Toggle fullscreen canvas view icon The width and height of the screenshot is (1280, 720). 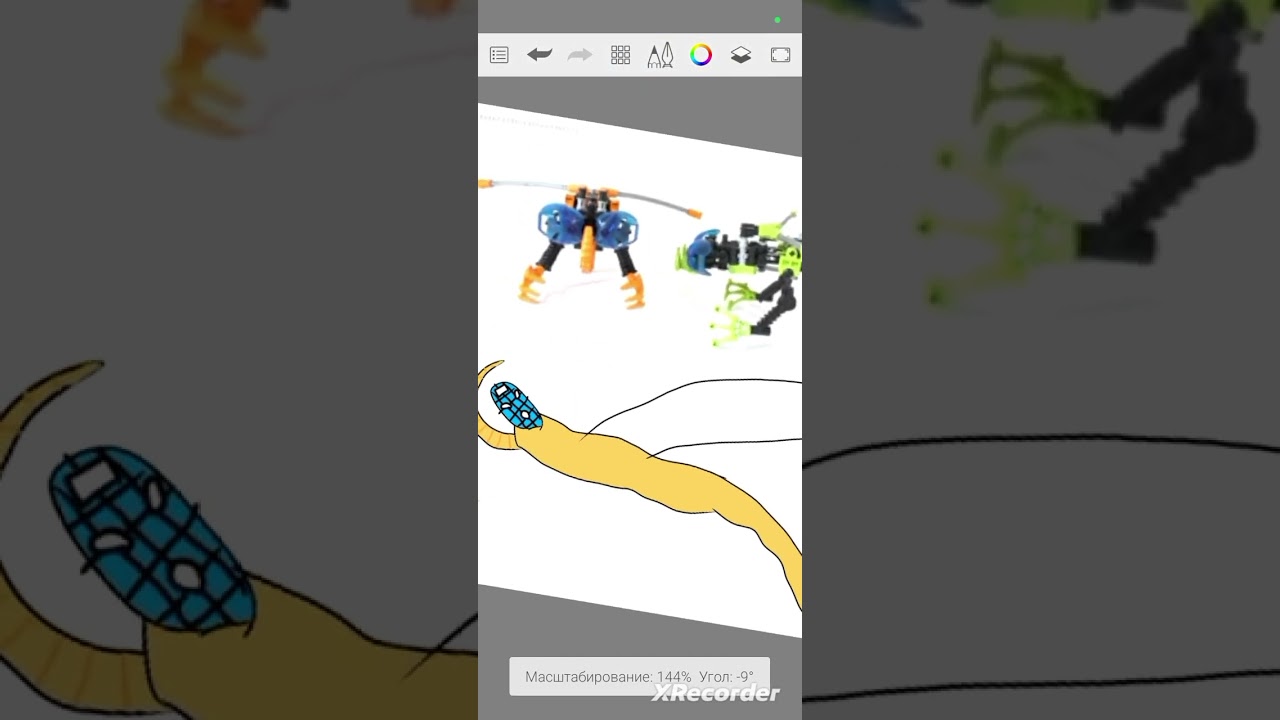(x=781, y=55)
